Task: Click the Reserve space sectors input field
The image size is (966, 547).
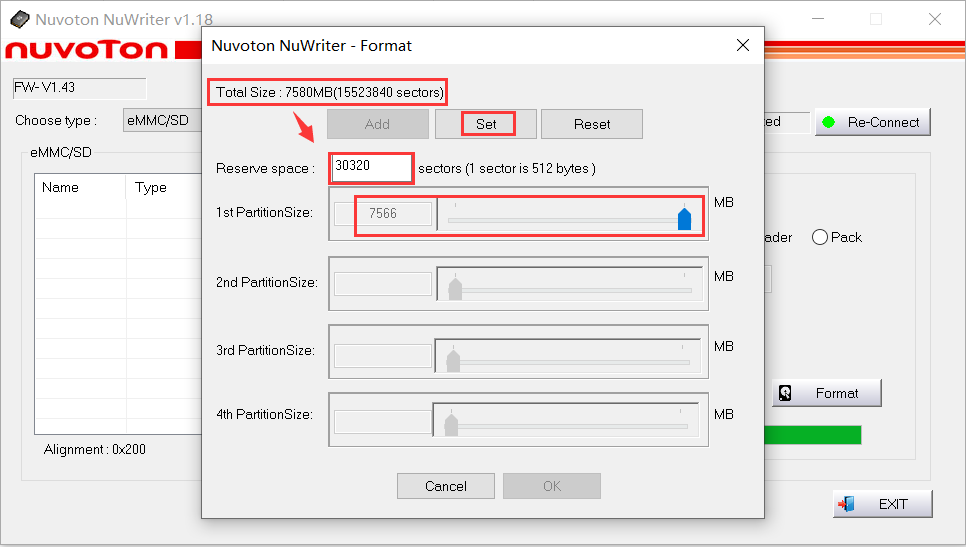Action: pyautogui.click(x=371, y=168)
